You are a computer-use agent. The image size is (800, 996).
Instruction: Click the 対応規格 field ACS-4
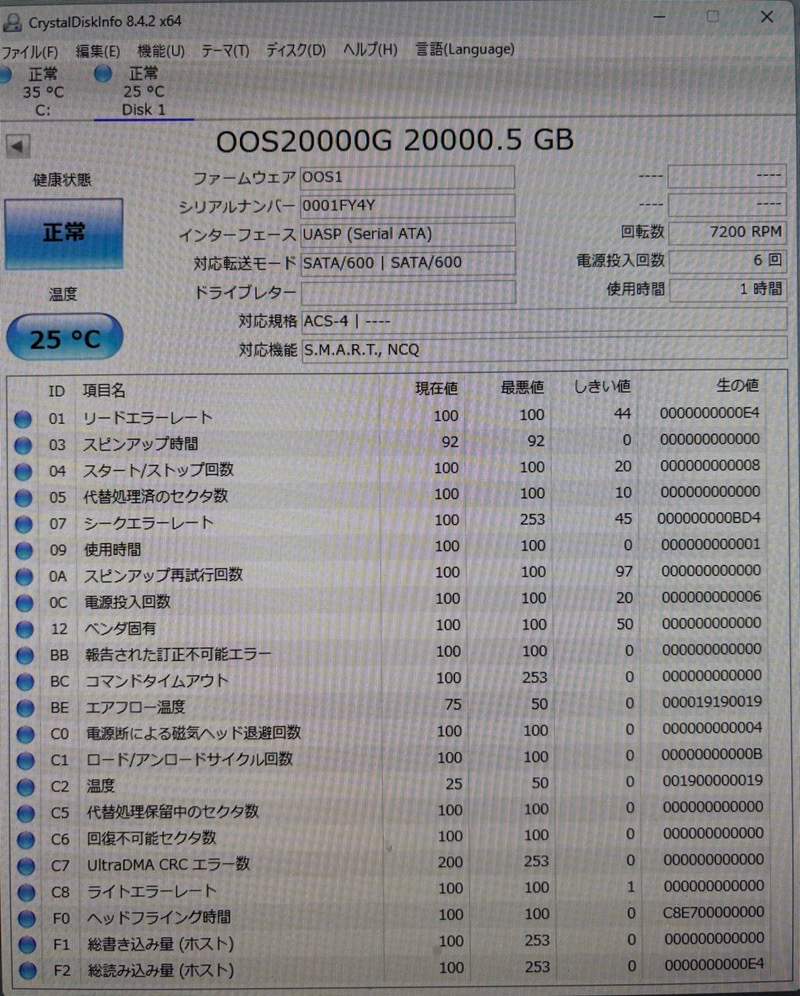544,321
